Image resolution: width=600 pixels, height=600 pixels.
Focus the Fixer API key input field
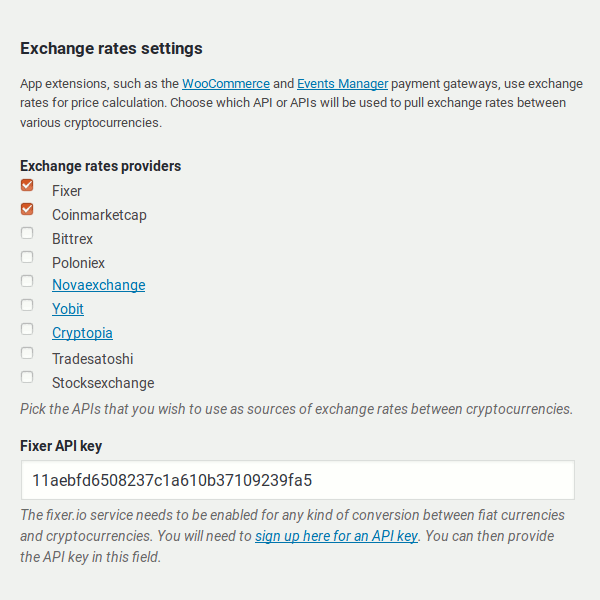297,480
